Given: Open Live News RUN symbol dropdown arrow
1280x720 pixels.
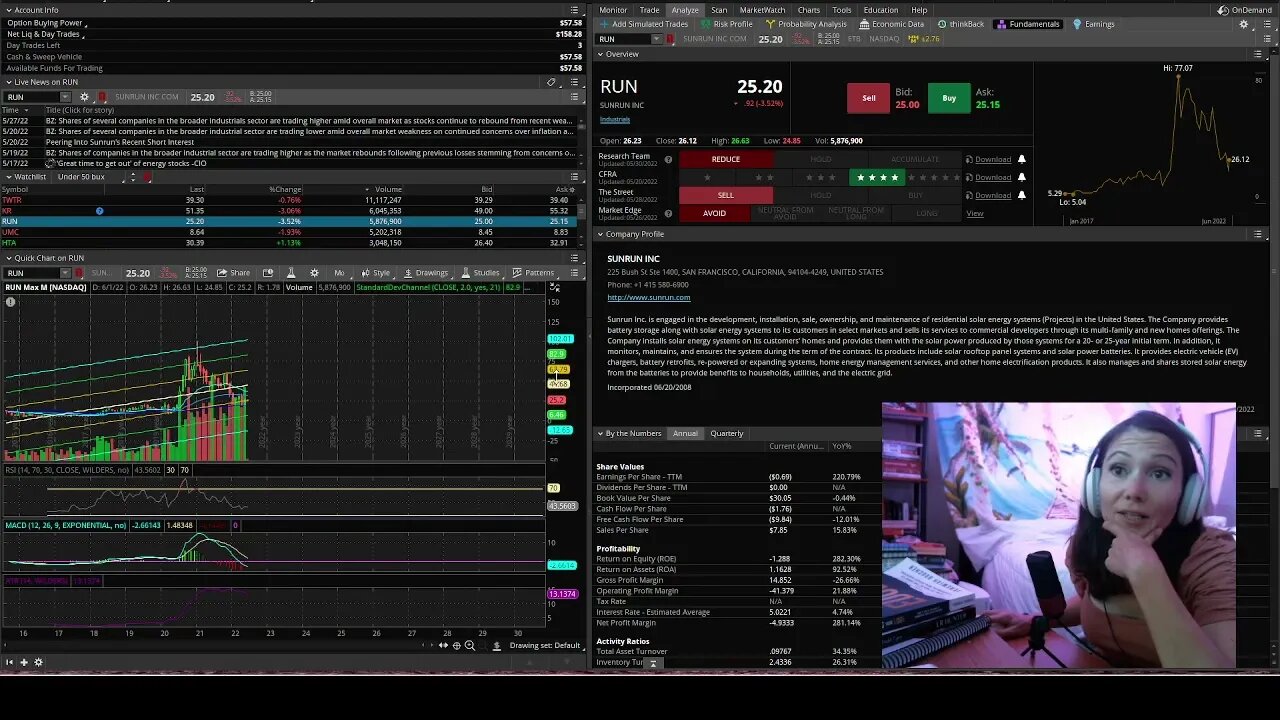Looking at the screenshot, I should [x=66, y=97].
